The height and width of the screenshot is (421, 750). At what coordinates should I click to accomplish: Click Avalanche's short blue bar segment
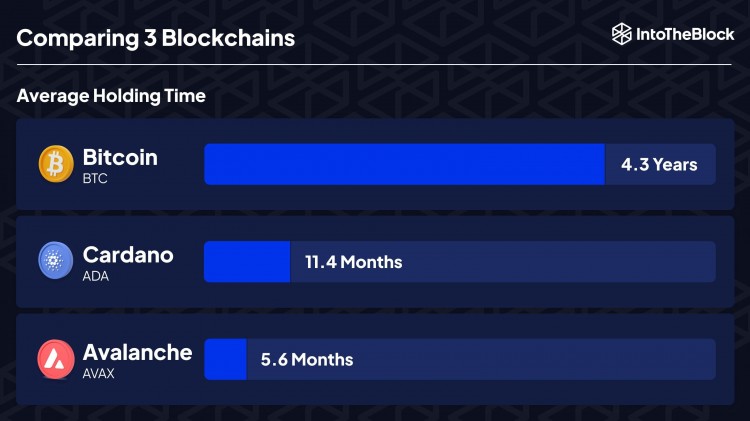pyautogui.click(x=225, y=359)
